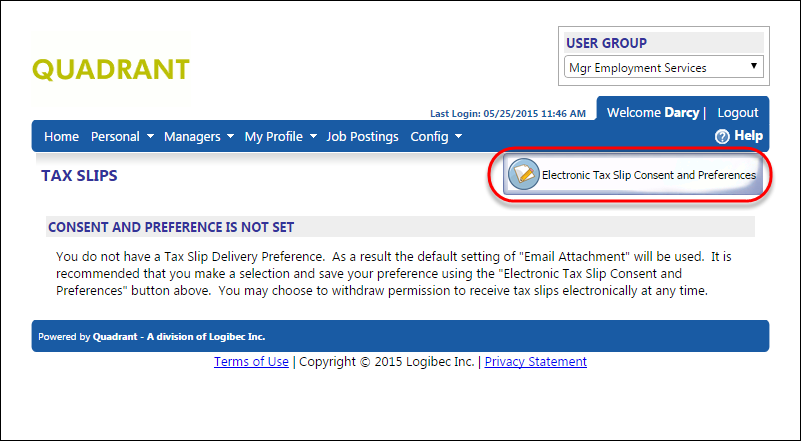Screen dimensions: 801x441
Task: Click the Help text link
Action: click(x=748, y=136)
